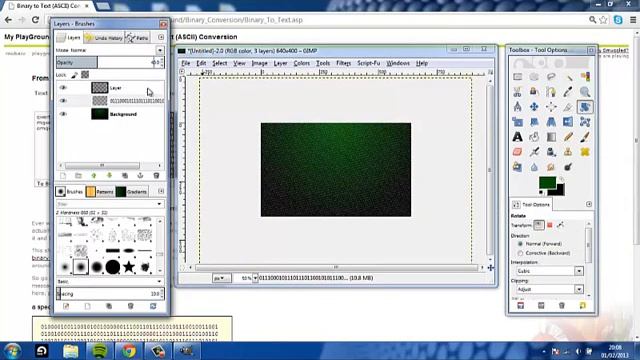This screenshot has height=360, width=640.
Task: Select the Alignment tool
Action: pos(551,107)
